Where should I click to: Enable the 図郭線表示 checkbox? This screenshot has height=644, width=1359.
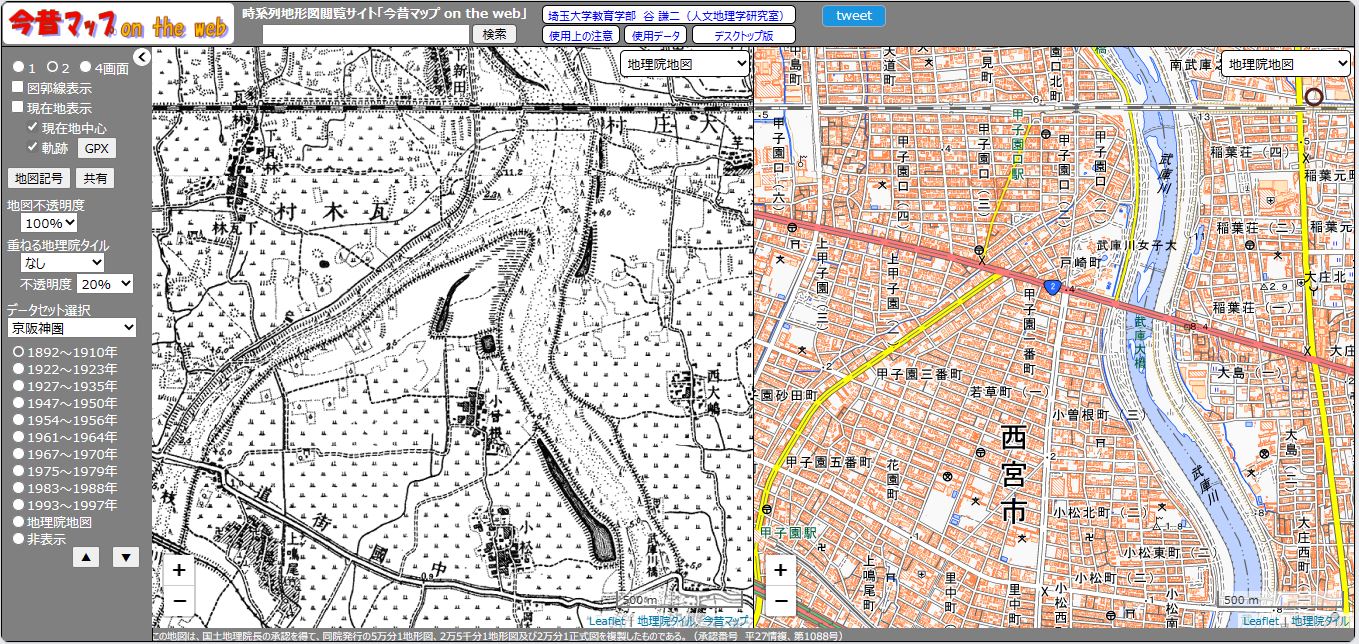(x=18, y=87)
